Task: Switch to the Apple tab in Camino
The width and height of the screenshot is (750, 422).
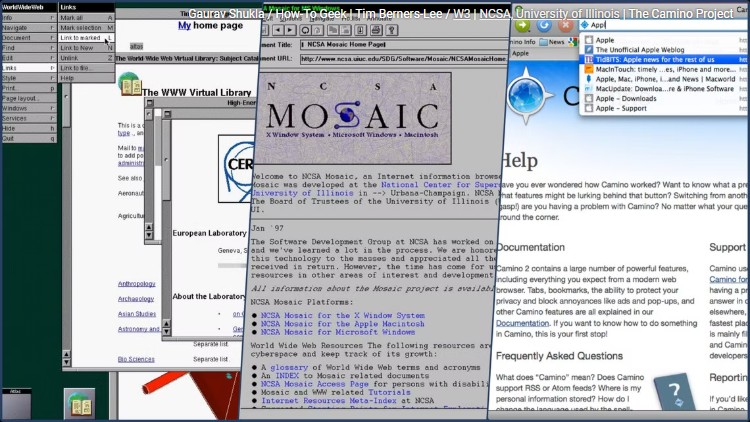Action: point(520,53)
